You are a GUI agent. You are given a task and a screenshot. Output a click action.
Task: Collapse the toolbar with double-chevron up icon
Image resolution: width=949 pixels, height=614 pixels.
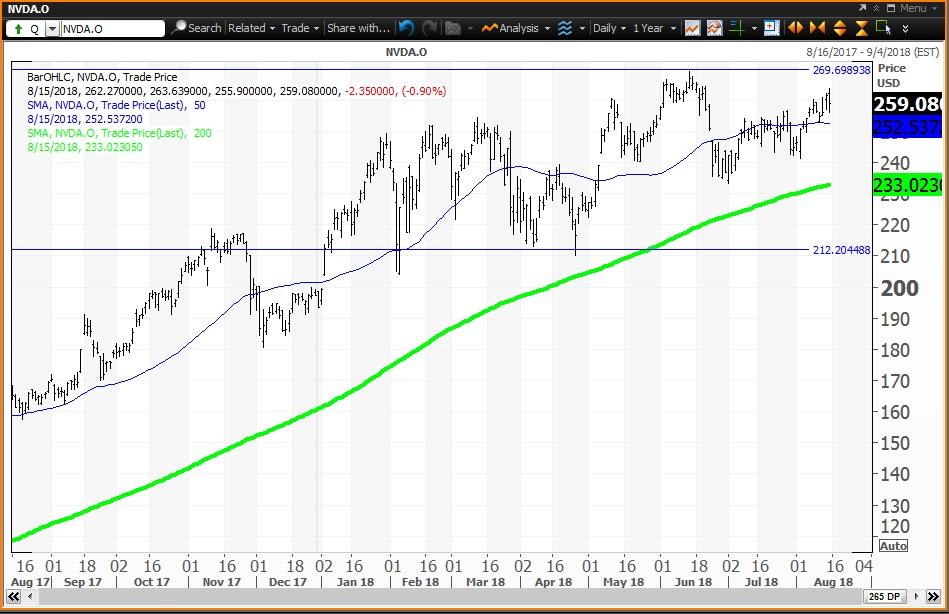coord(876,8)
